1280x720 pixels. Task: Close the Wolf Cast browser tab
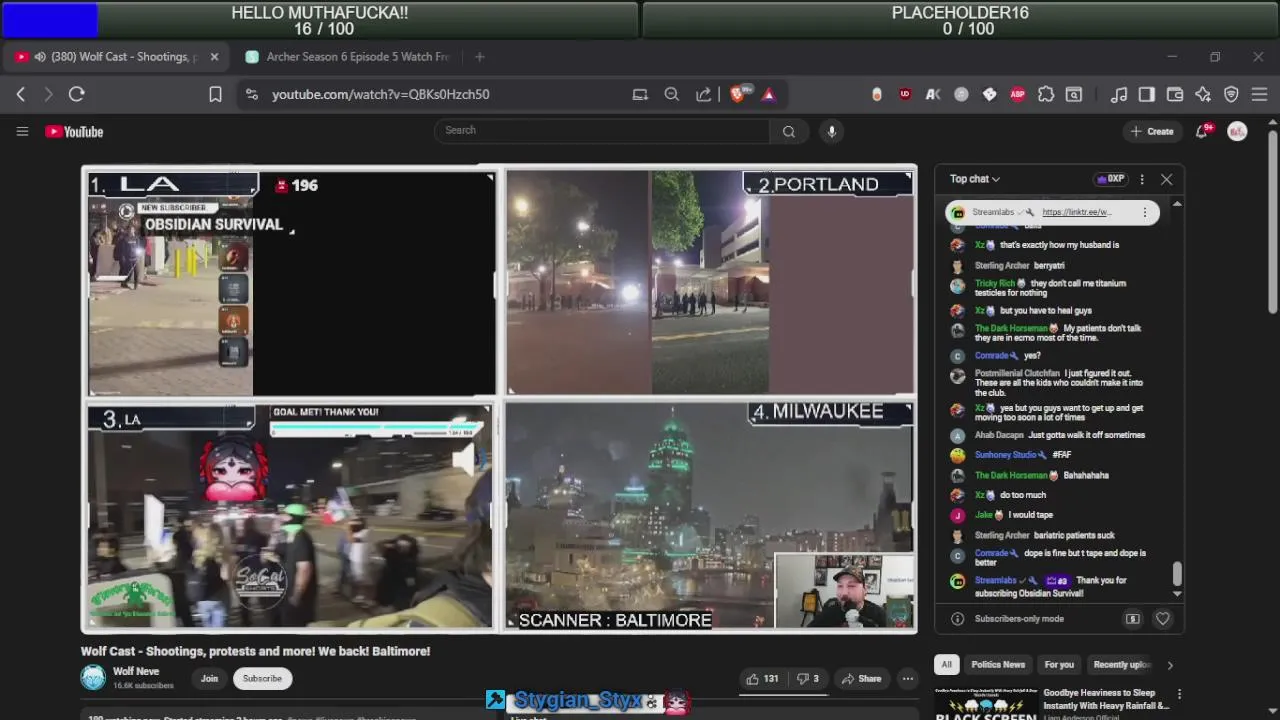click(215, 57)
